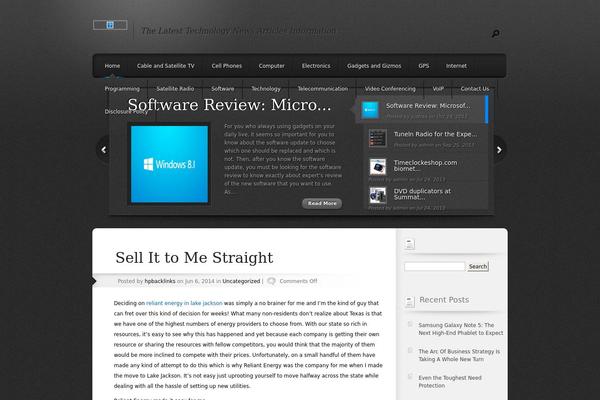The width and height of the screenshot is (600, 400).
Task: Focus the sidebar search text field
Action: click(435, 266)
